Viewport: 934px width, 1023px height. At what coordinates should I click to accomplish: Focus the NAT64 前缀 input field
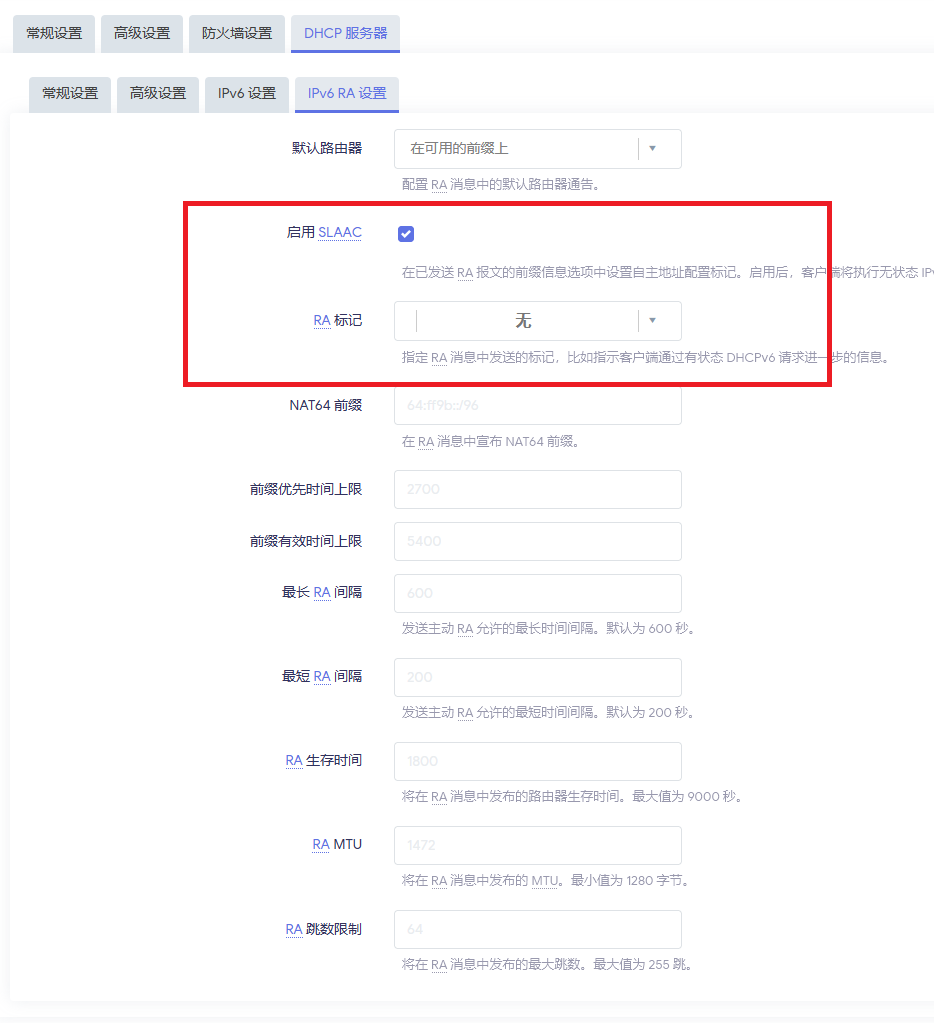coord(537,405)
